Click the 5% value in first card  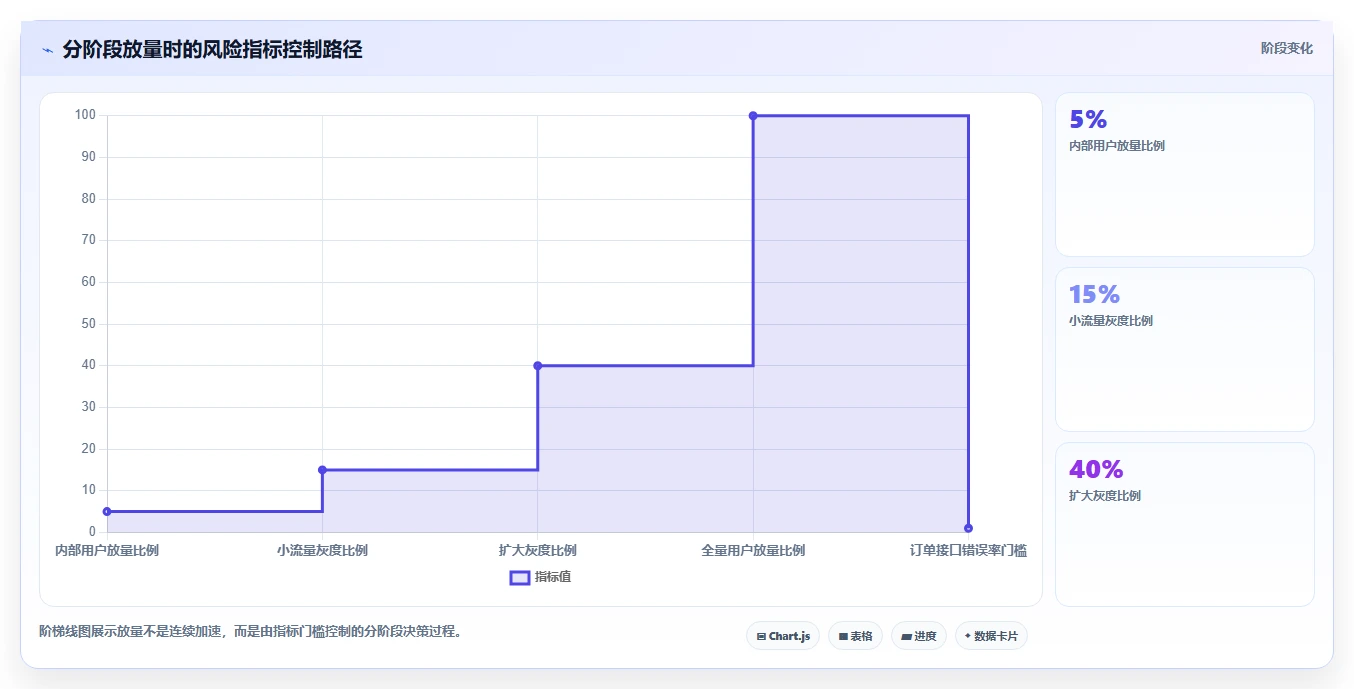point(1088,120)
